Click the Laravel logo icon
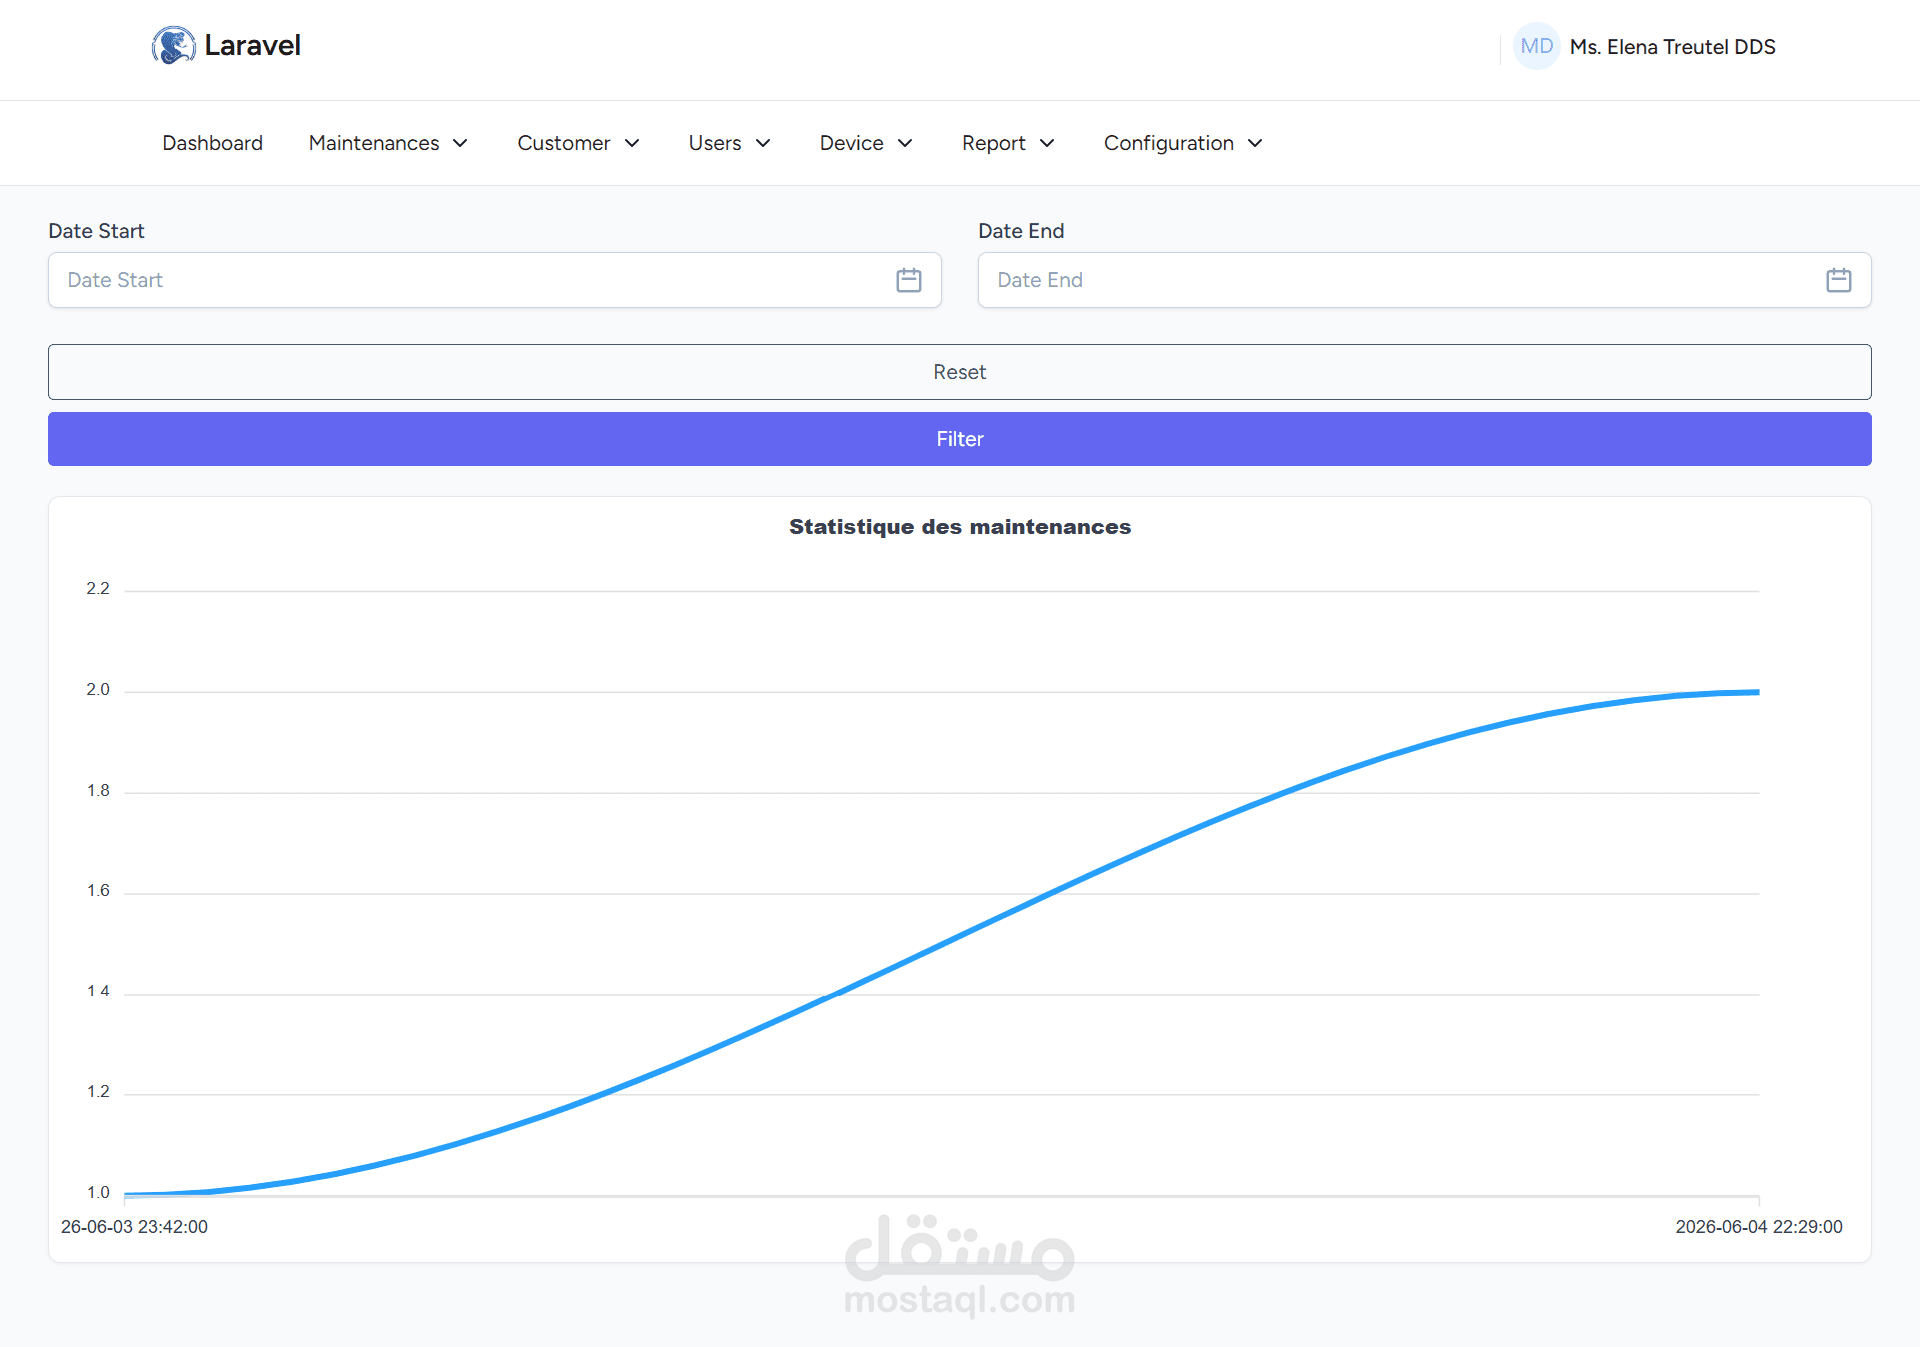This screenshot has width=1920, height=1347. (173, 46)
